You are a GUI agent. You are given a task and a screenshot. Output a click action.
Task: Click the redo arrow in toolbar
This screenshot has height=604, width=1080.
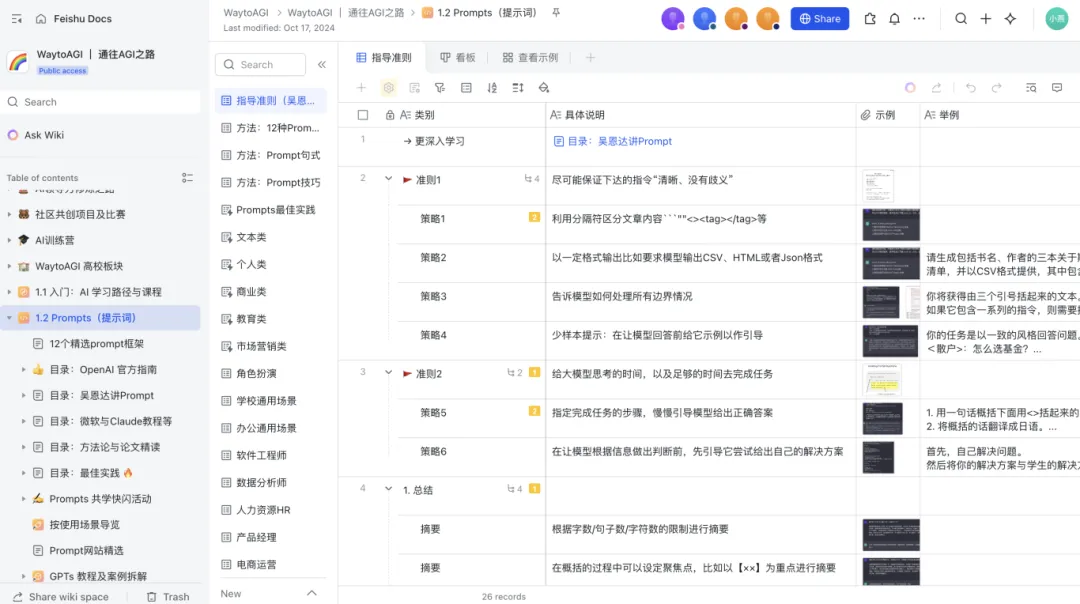click(997, 87)
